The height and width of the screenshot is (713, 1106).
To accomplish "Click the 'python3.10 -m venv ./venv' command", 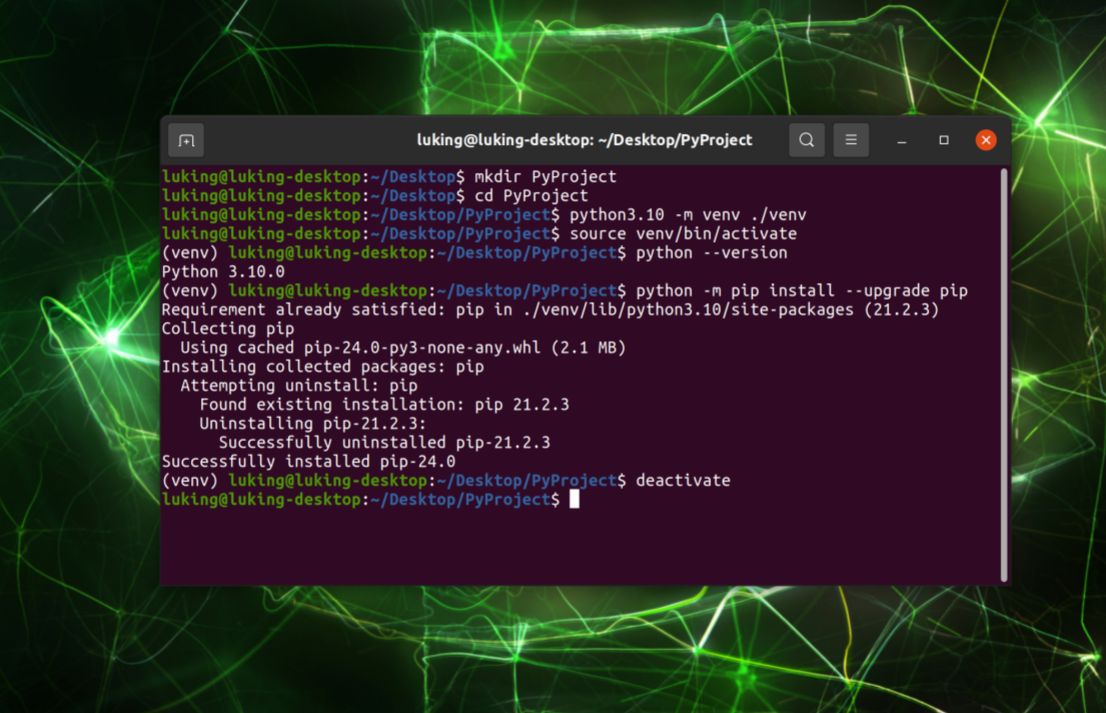I will pyautogui.click(x=688, y=214).
